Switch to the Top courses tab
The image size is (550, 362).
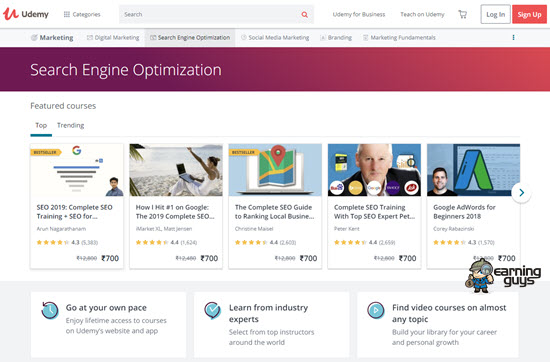[41, 125]
